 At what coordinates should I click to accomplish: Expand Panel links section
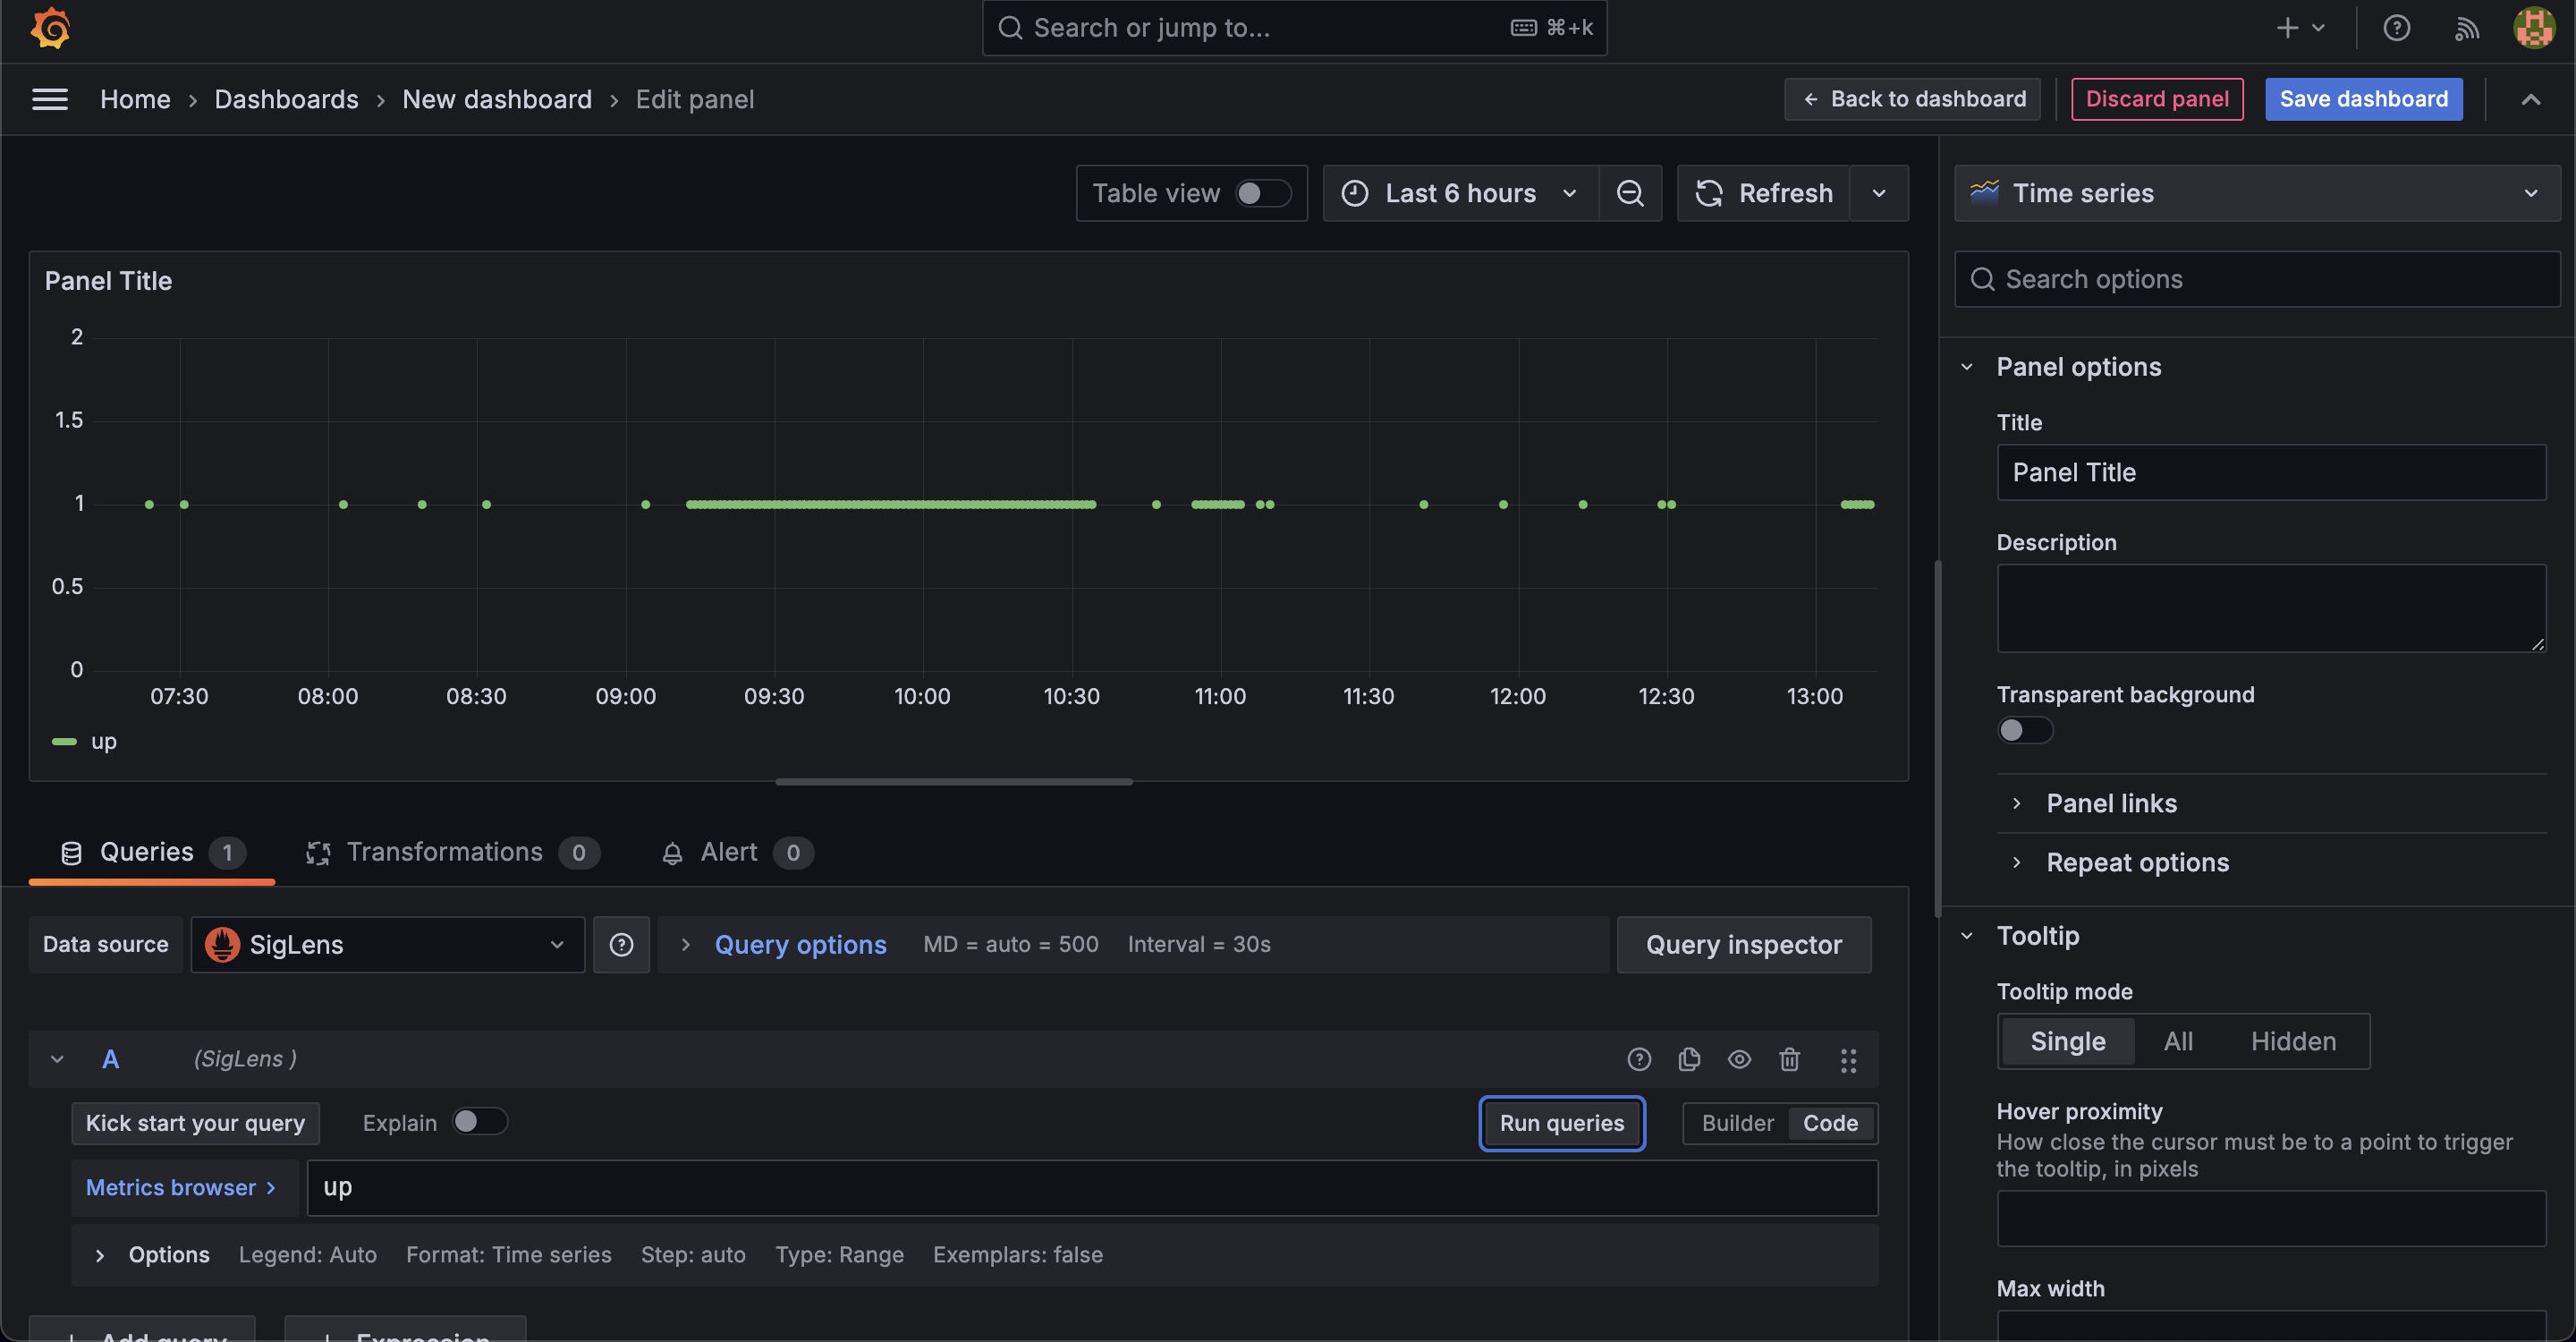click(2111, 803)
